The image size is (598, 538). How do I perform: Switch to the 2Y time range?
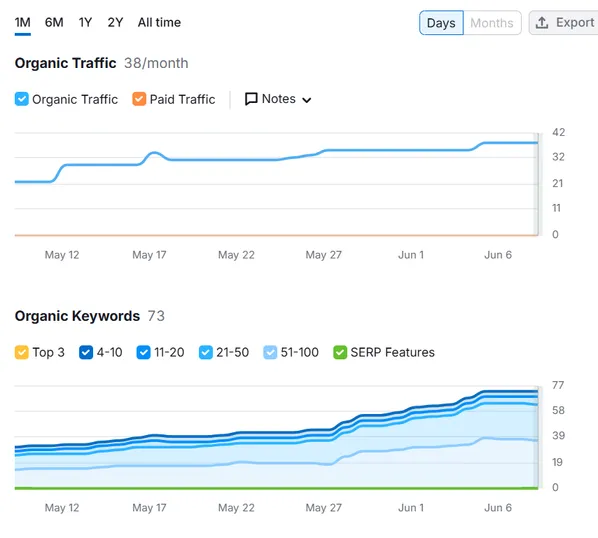coord(115,22)
